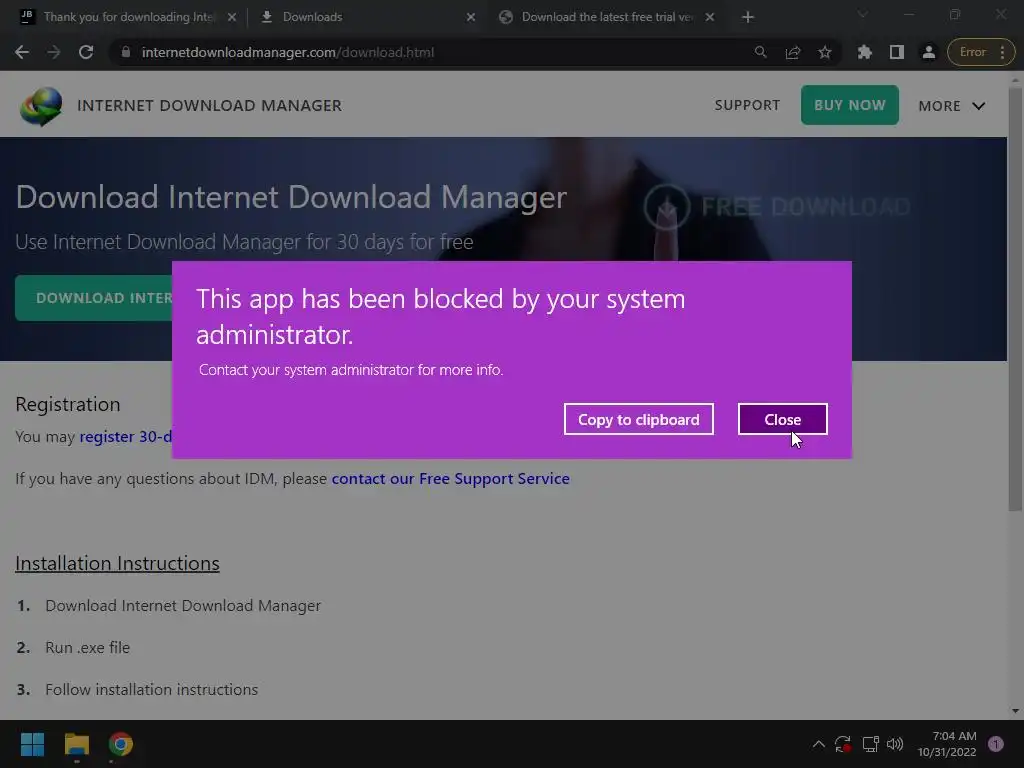Open File Explorer from taskbar

[x=76, y=744]
